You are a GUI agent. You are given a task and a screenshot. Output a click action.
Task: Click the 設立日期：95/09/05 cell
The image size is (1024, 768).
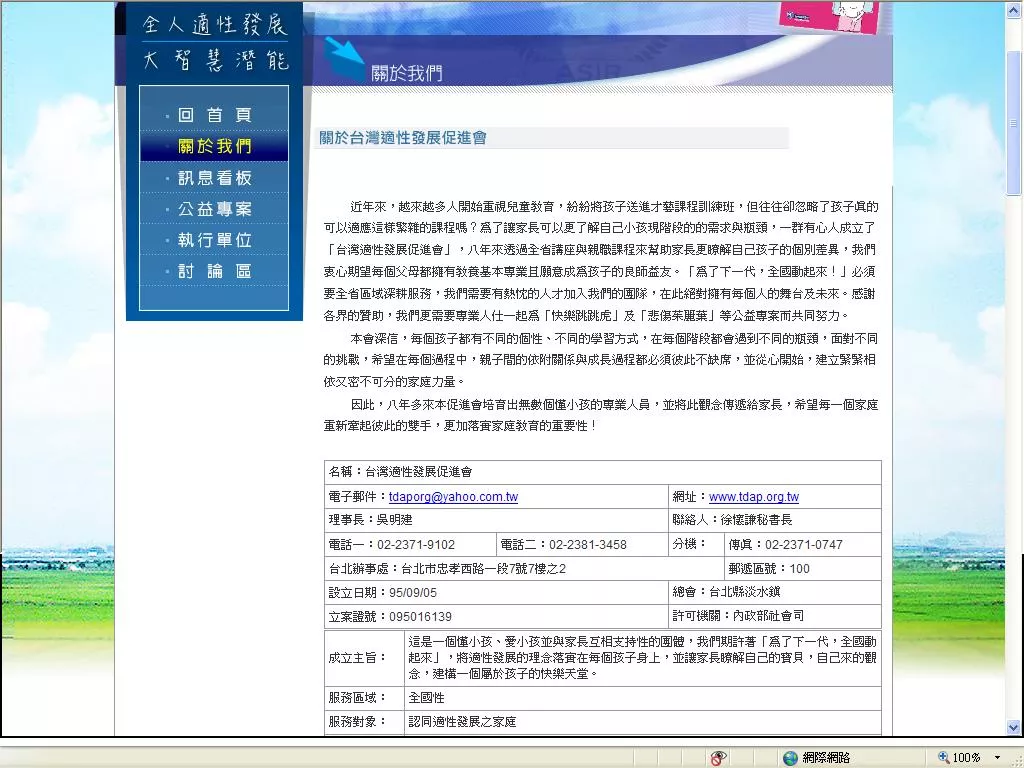click(496, 592)
